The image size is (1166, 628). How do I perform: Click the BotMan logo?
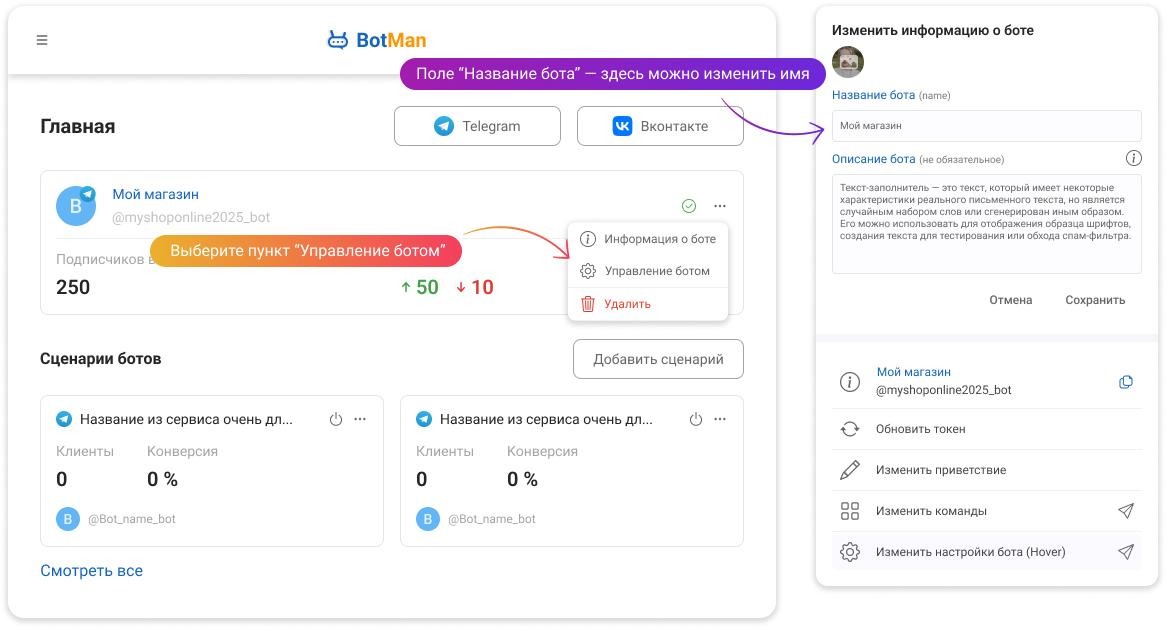(x=376, y=40)
